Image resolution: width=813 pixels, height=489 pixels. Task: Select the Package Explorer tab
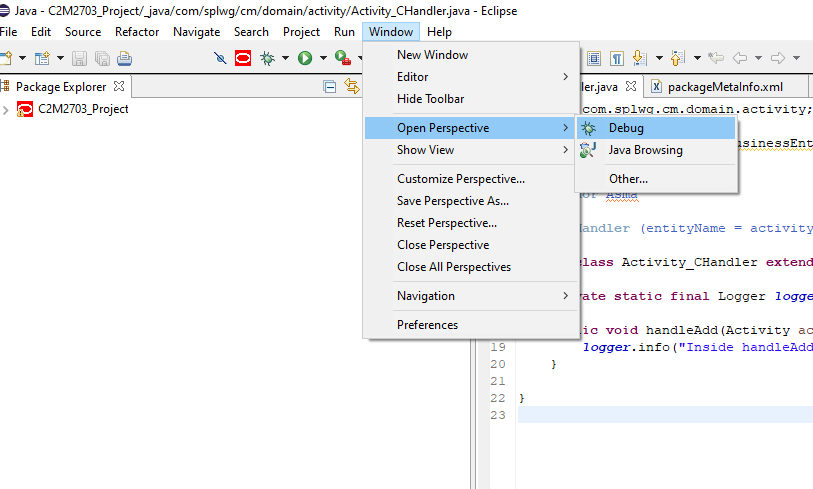[61, 87]
